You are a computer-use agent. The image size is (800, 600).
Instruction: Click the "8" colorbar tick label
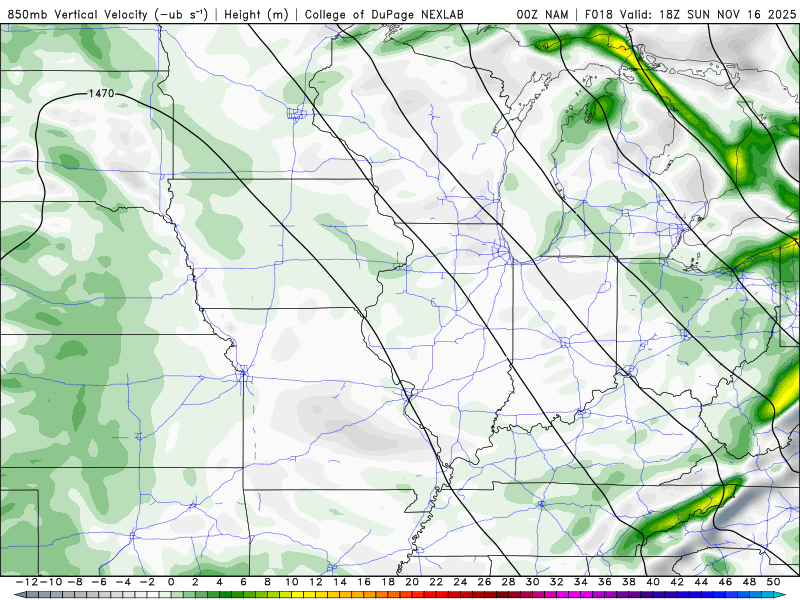[x=267, y=582]
